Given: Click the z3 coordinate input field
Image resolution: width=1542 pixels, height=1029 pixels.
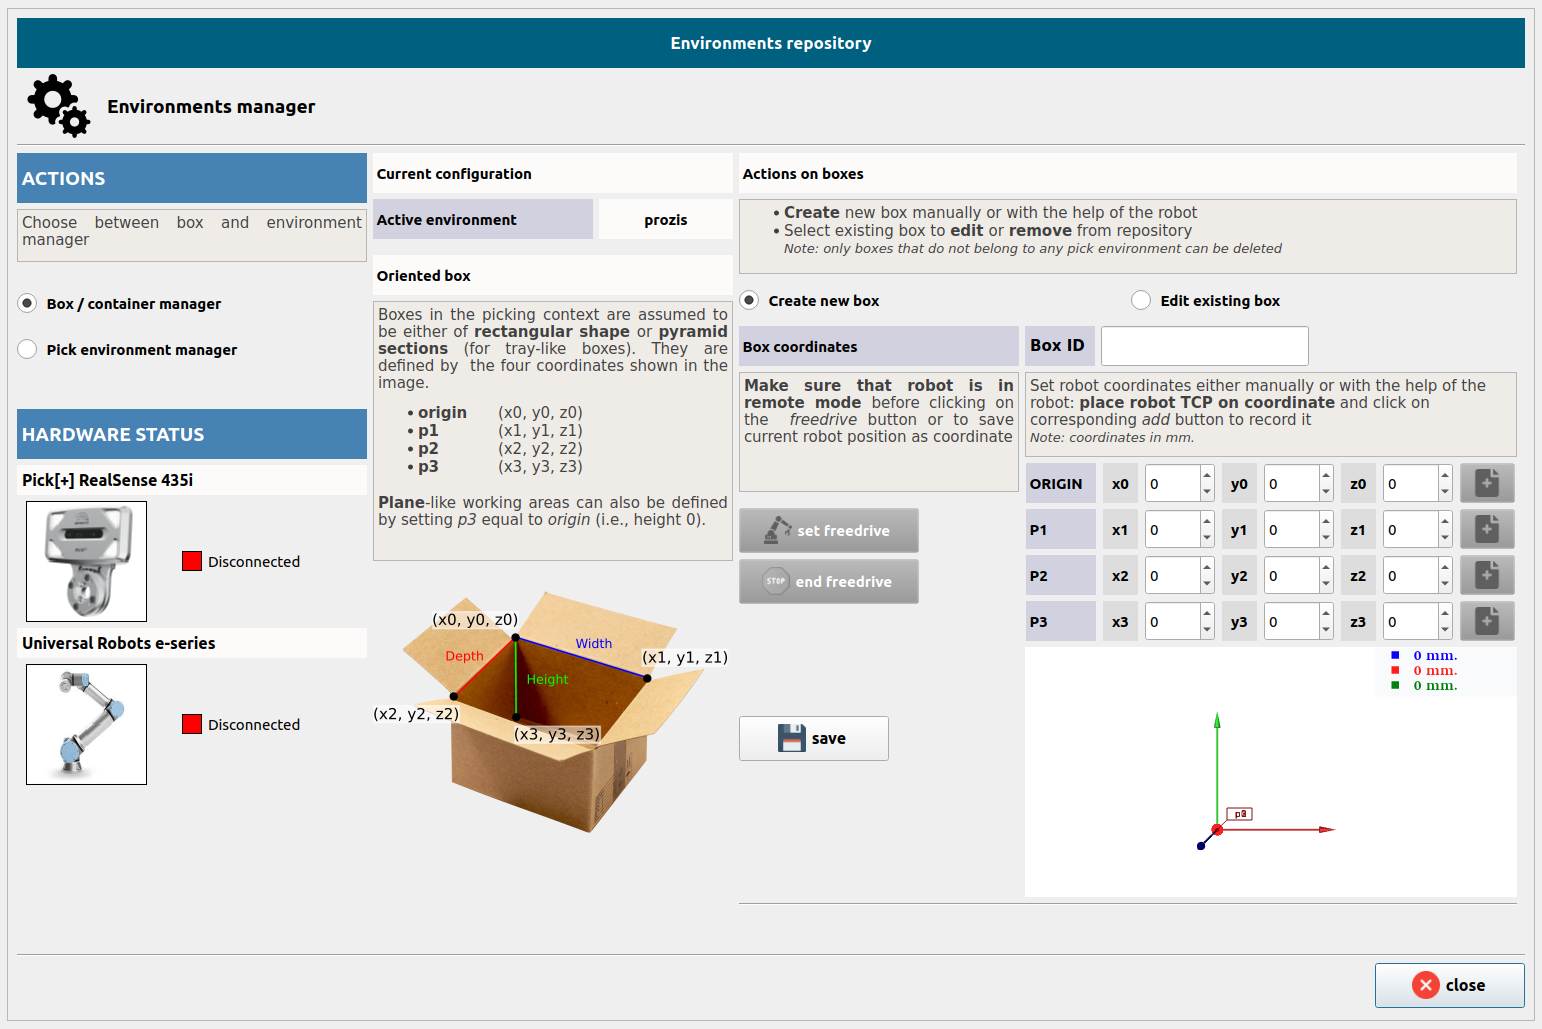Looking at the screenshot, I should click(x=1410, y=621).
